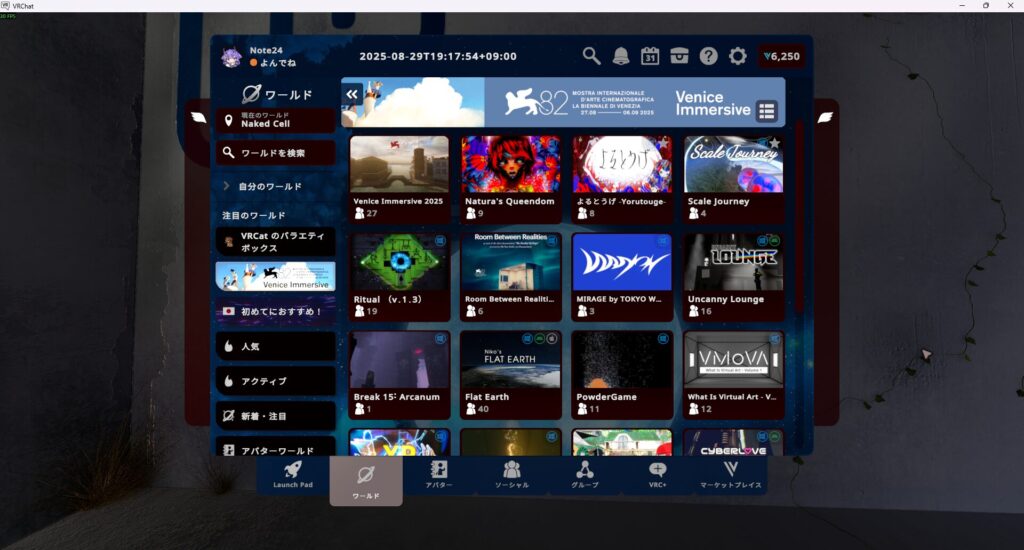
Task: Click the platform badge on Ritual card
Action: coord(440,241)
